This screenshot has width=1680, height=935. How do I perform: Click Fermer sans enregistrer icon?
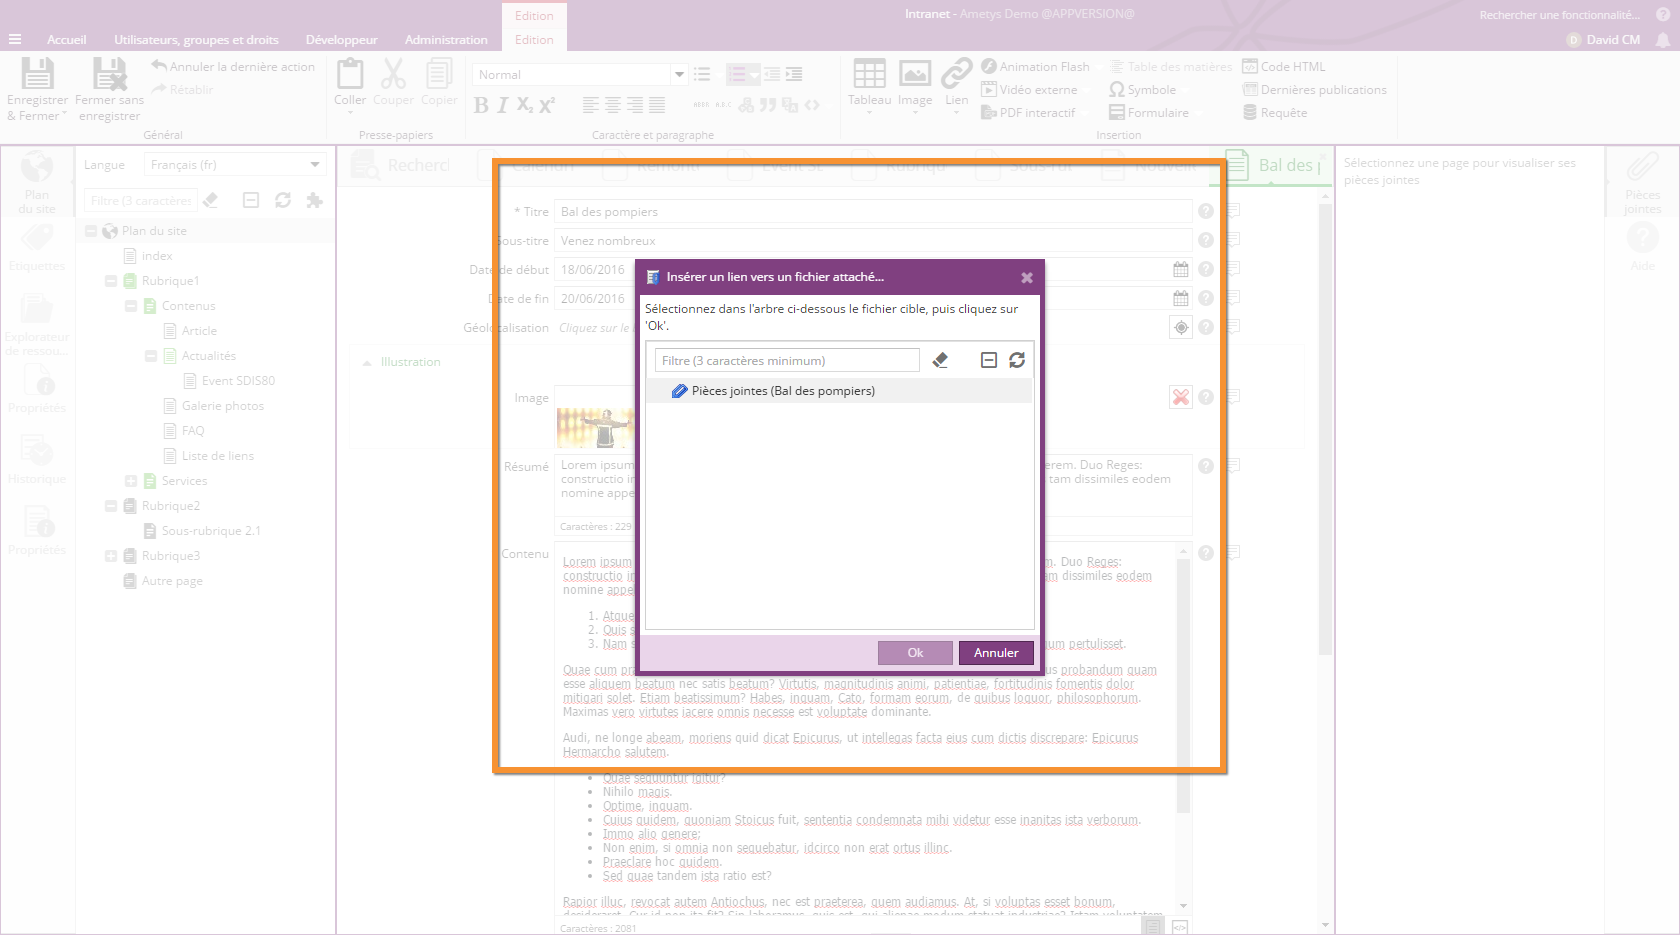[109, 74]
